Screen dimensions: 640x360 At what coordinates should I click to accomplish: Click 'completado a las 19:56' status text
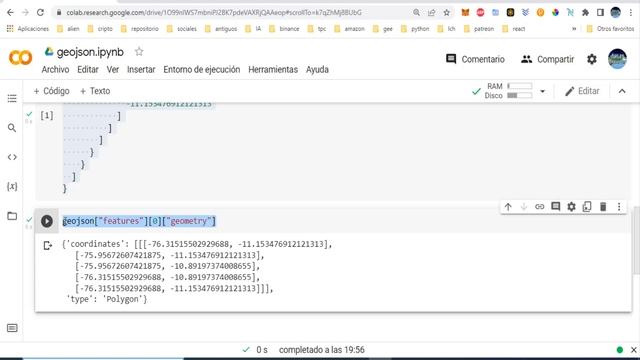[322, 350]
